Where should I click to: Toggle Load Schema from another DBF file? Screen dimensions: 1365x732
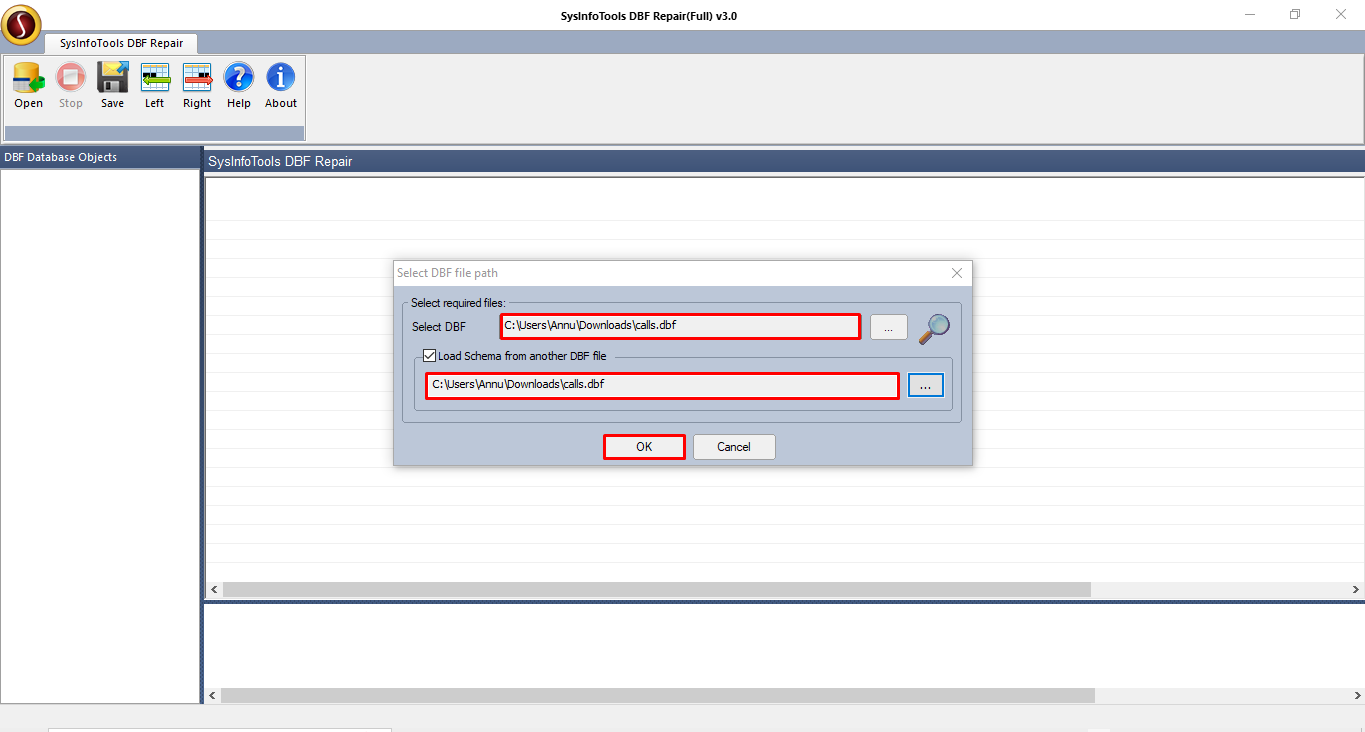tap(430, 356)
